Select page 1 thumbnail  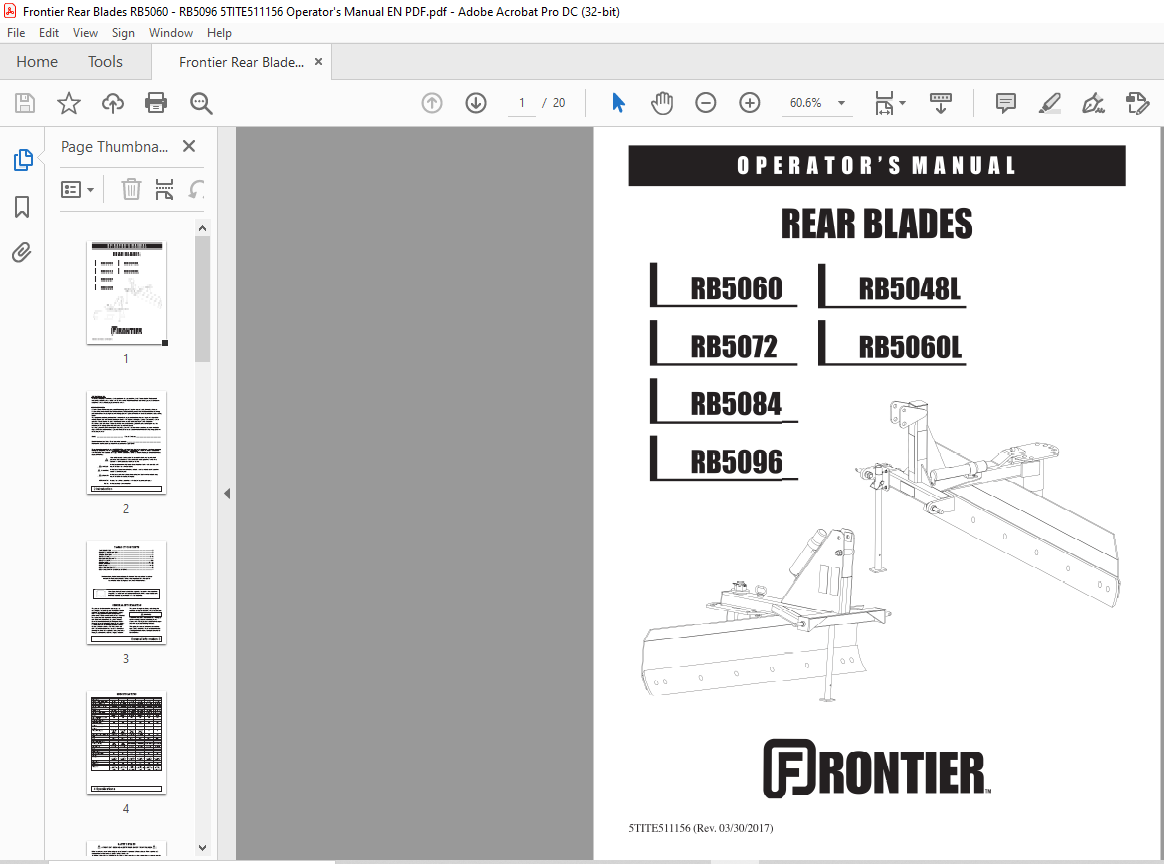click(x=126, y=292)
